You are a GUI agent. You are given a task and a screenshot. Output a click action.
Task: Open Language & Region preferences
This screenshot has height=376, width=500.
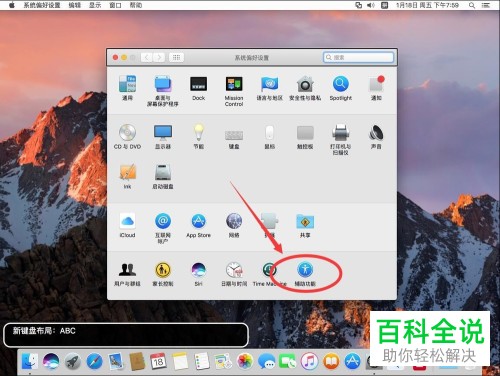coord(269,88)
